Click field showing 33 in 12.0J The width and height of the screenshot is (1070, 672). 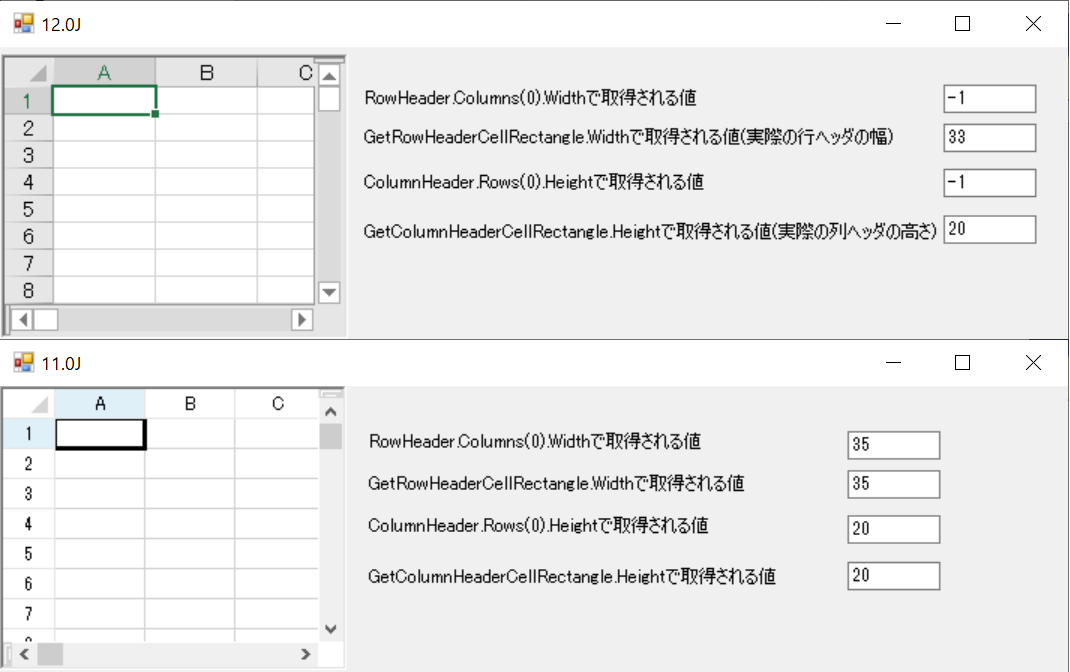[989, 138]
